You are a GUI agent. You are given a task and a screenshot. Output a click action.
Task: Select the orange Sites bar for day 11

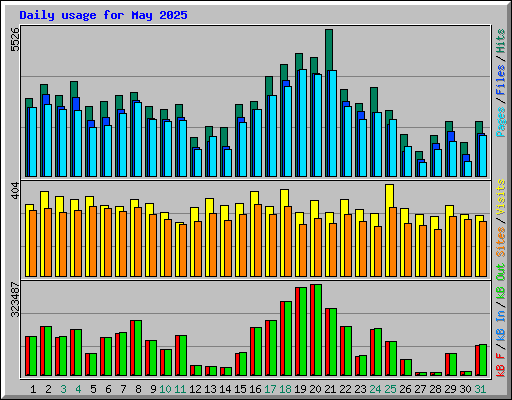[x=183, y=250]
